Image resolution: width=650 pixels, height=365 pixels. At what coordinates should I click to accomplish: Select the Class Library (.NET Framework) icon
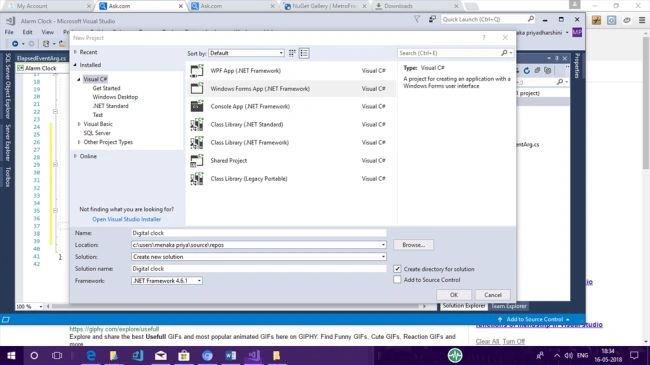(x=197, y=143)
